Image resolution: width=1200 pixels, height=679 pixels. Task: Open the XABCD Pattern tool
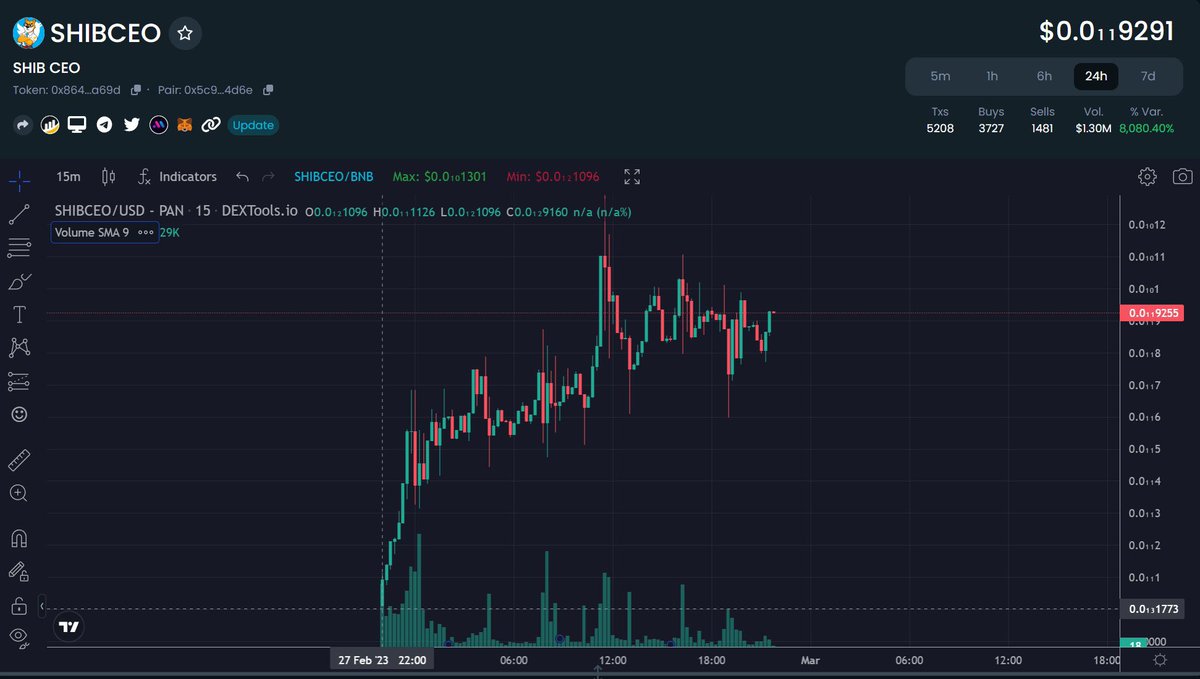point(21,348)
